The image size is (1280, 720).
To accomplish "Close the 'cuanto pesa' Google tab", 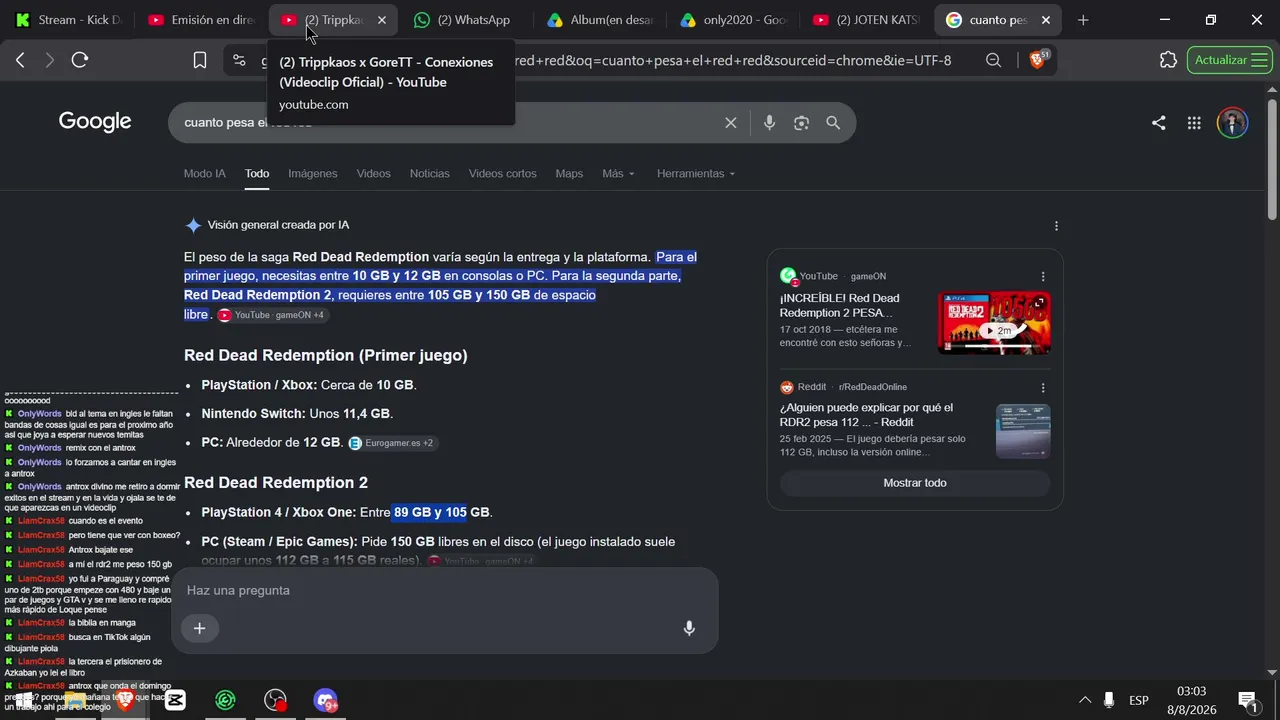I will pyautogui.click(x=1046, y=20).
